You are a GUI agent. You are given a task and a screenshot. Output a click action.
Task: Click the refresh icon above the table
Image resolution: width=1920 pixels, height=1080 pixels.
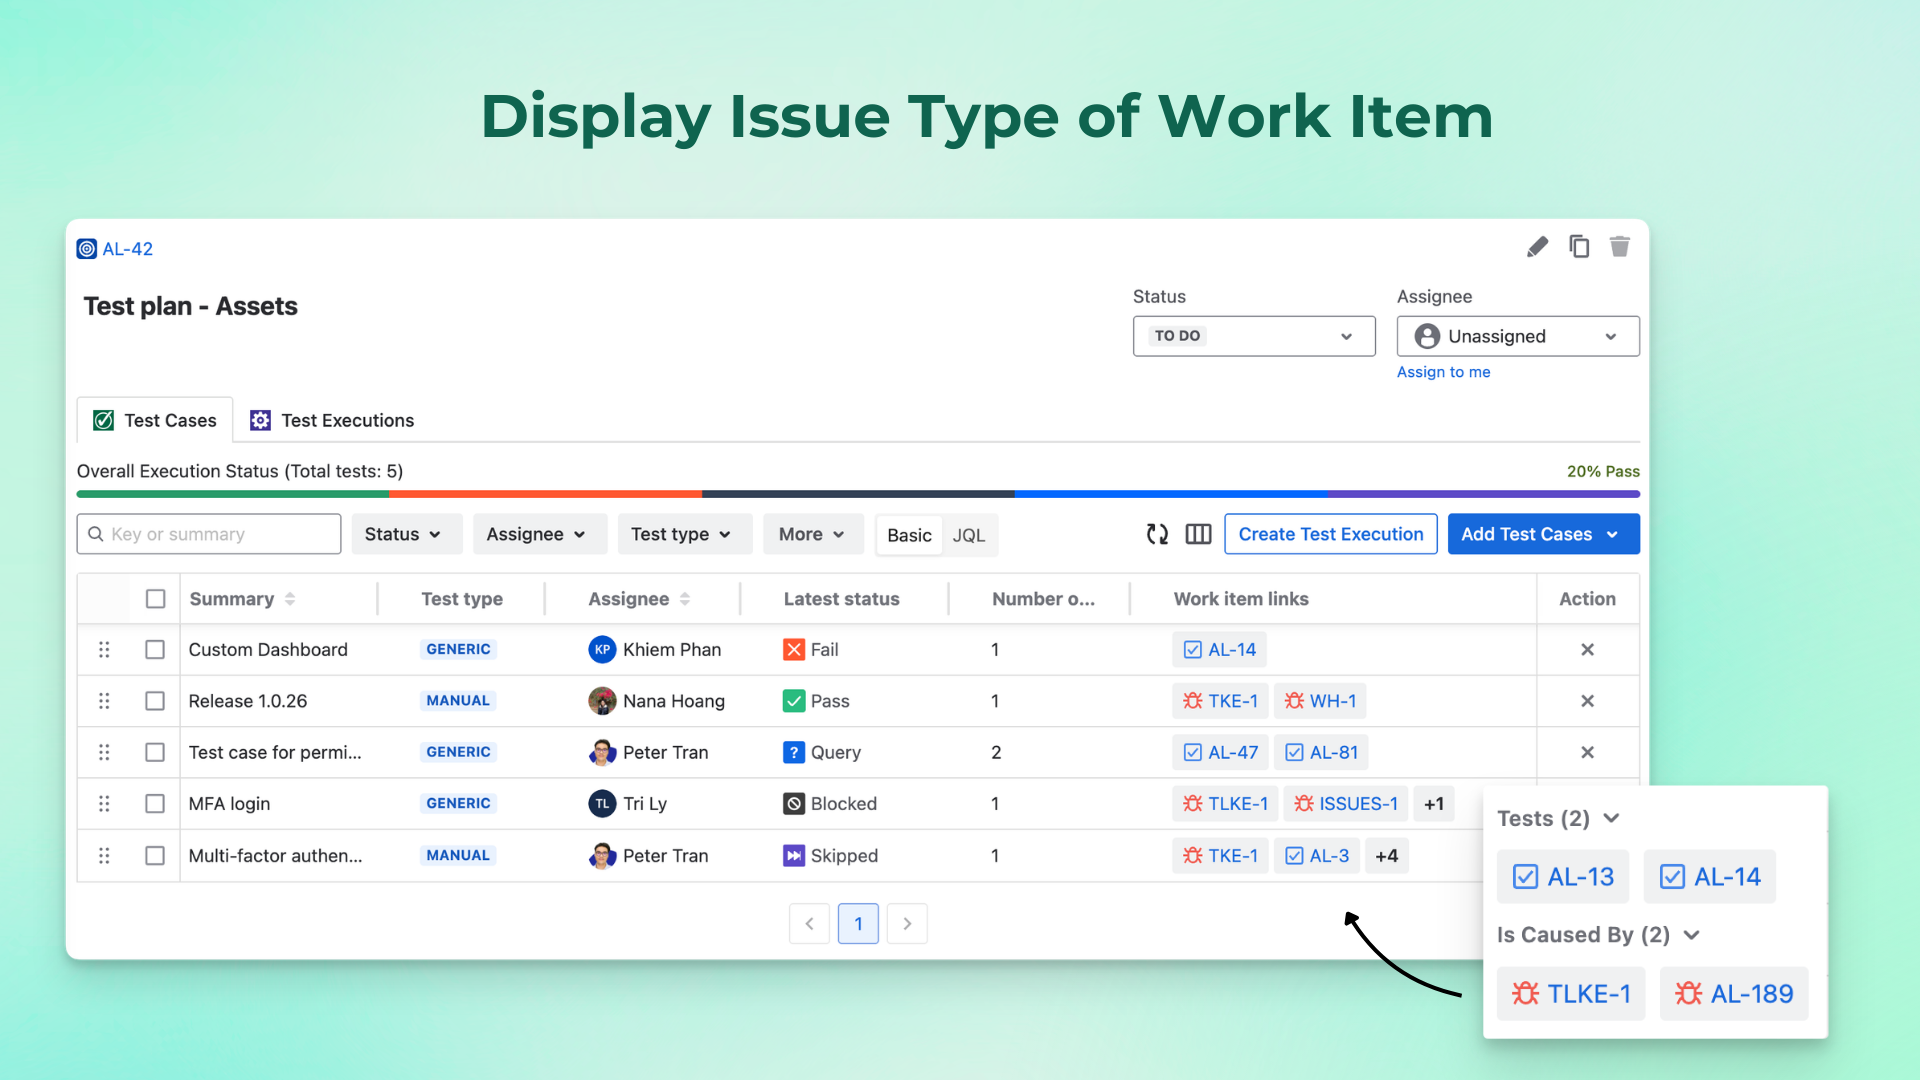tap(1156, 534)
